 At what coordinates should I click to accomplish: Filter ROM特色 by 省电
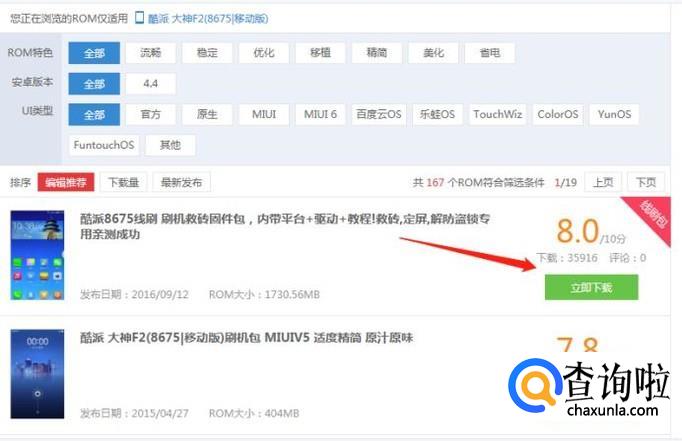(x=490, y=53)
